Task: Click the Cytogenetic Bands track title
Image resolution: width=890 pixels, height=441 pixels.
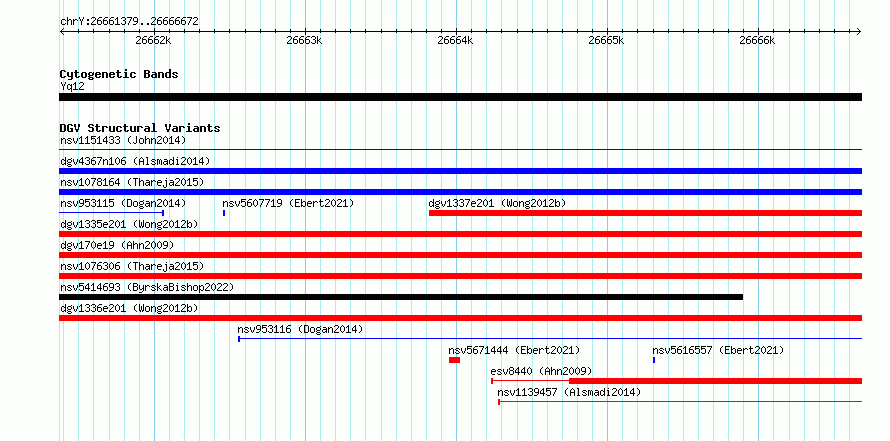Action: coord(119,74)
